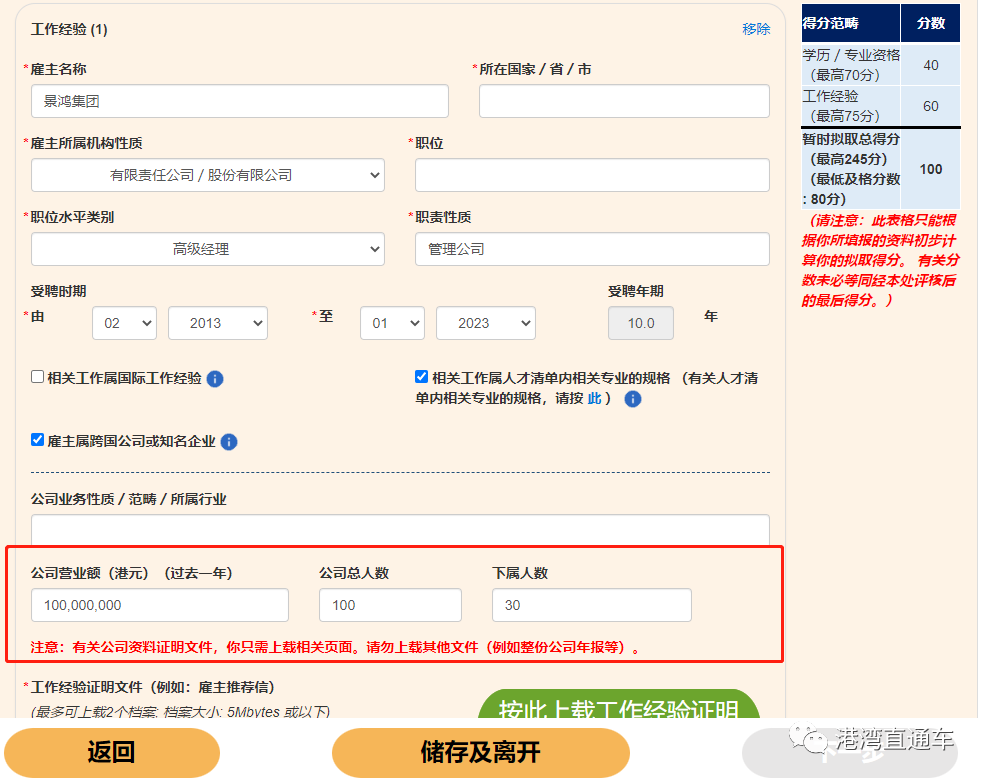Open the start year dropdown showing 2013
Screen dimensions: 986x782
coord(217,323)
